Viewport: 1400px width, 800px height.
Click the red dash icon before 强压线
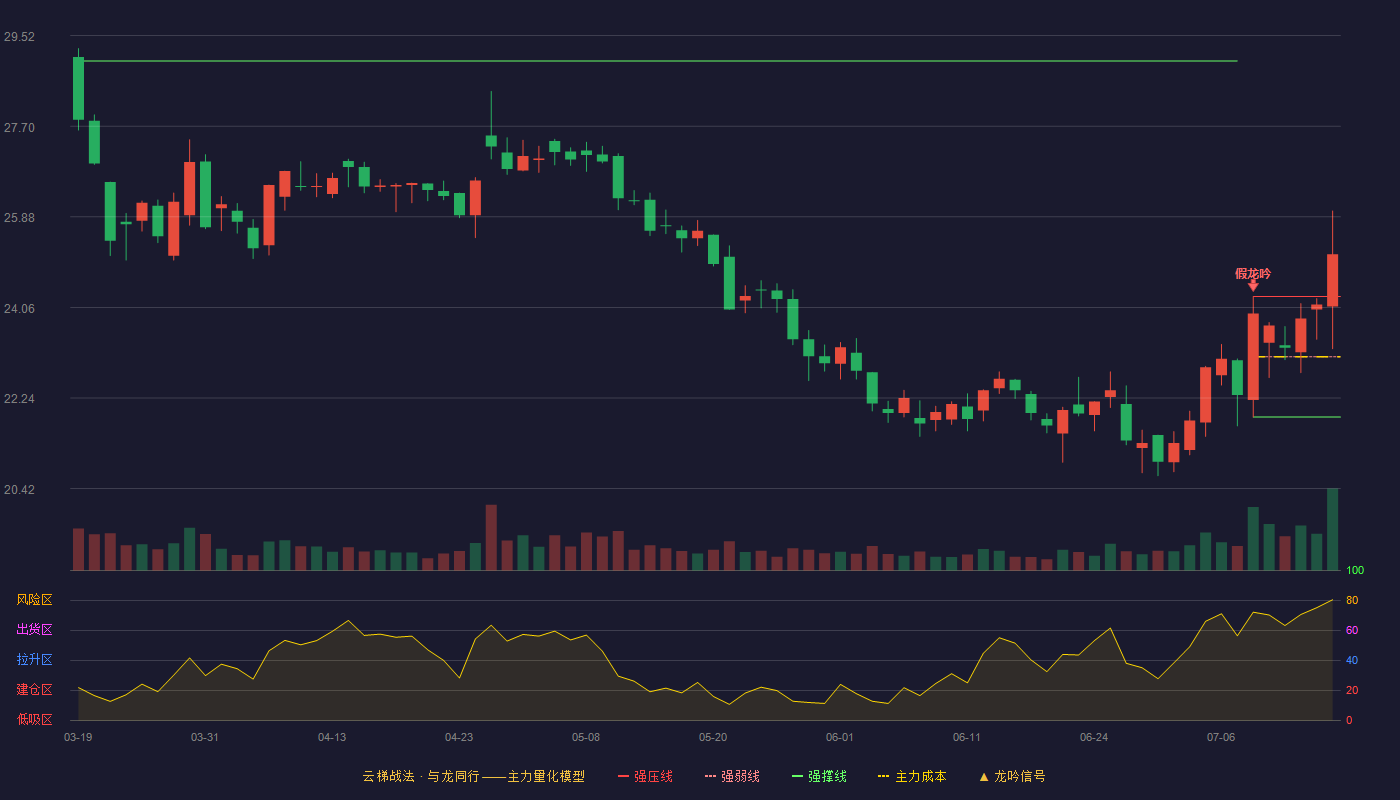(624, 776)
